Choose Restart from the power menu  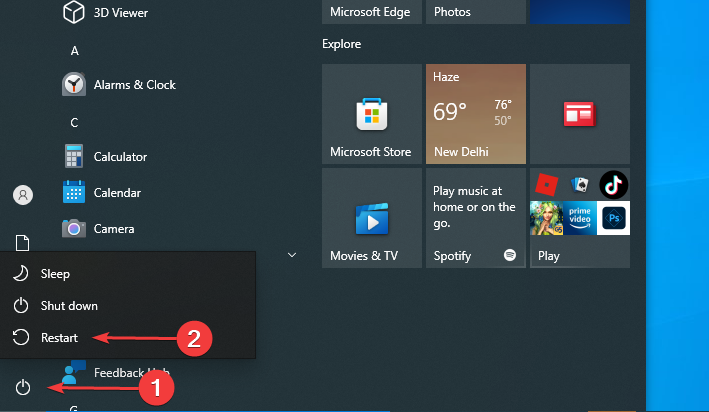128,338
